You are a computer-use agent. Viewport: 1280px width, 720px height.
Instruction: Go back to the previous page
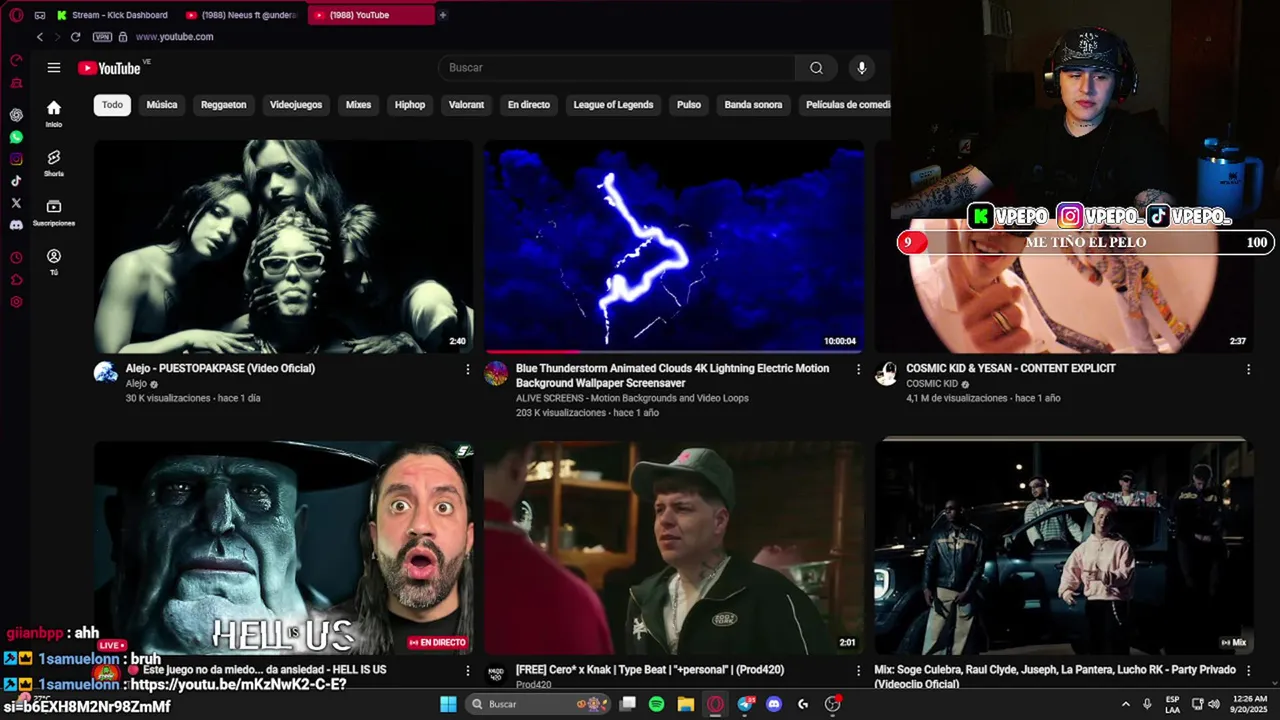40,37
